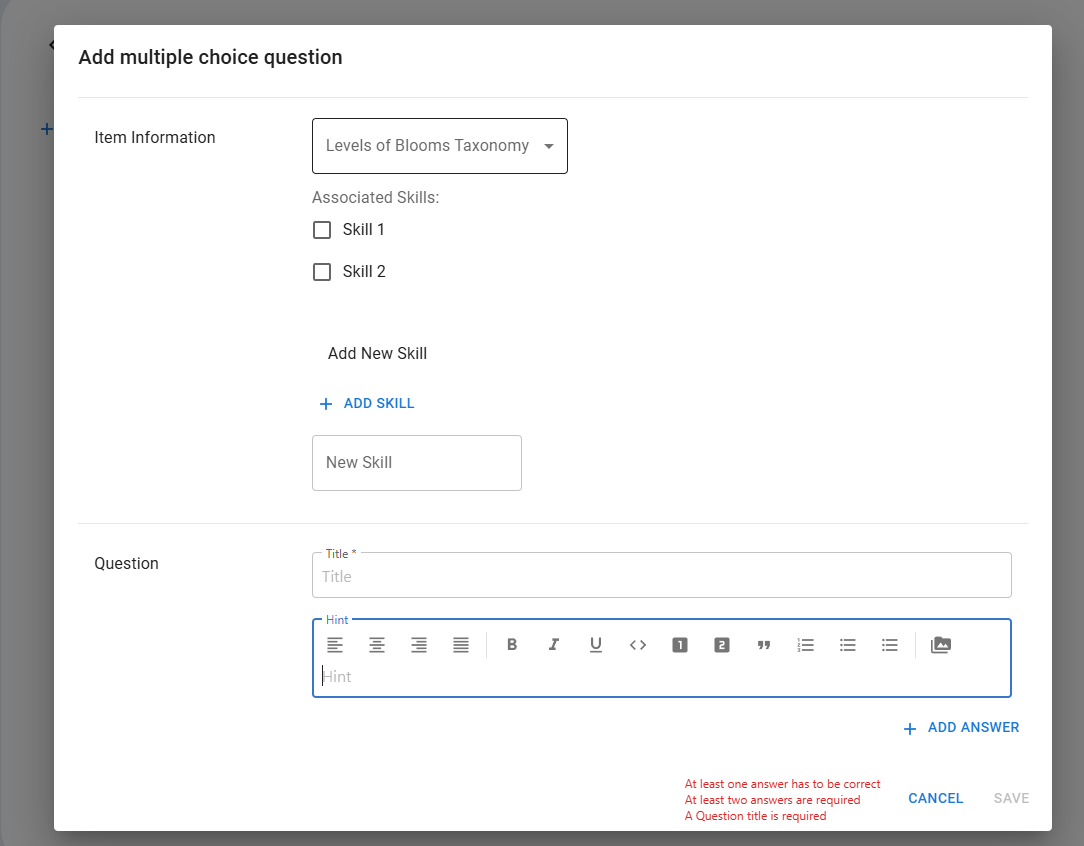Image resolution: width=1084 pixels, height=846 pixels.
Task: Click the ADD SKILL button
Action: pyautogui.click(x=367, y=404)
